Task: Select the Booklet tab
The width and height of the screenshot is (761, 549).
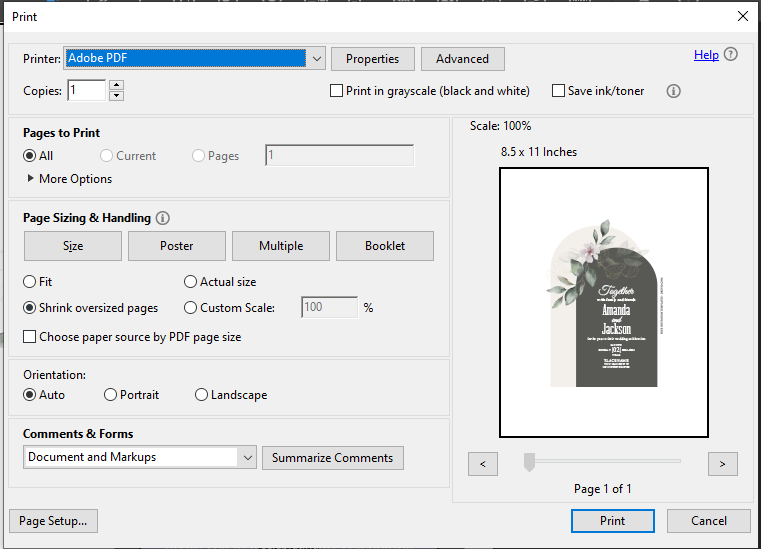Action: point(385,246)
